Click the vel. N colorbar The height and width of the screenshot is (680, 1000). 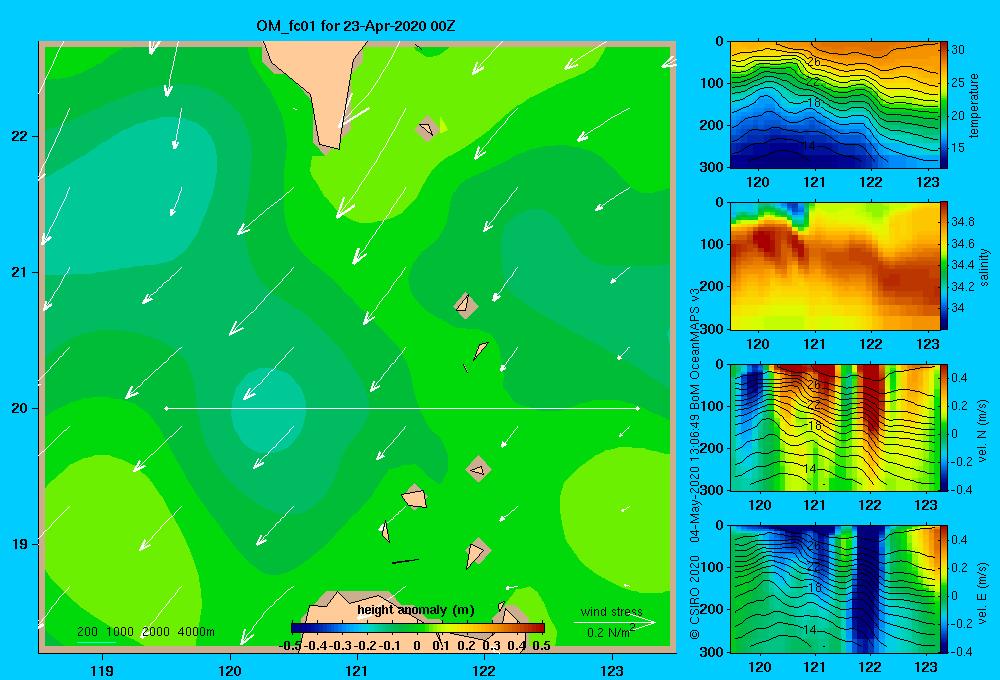click(x=944, y=427)
